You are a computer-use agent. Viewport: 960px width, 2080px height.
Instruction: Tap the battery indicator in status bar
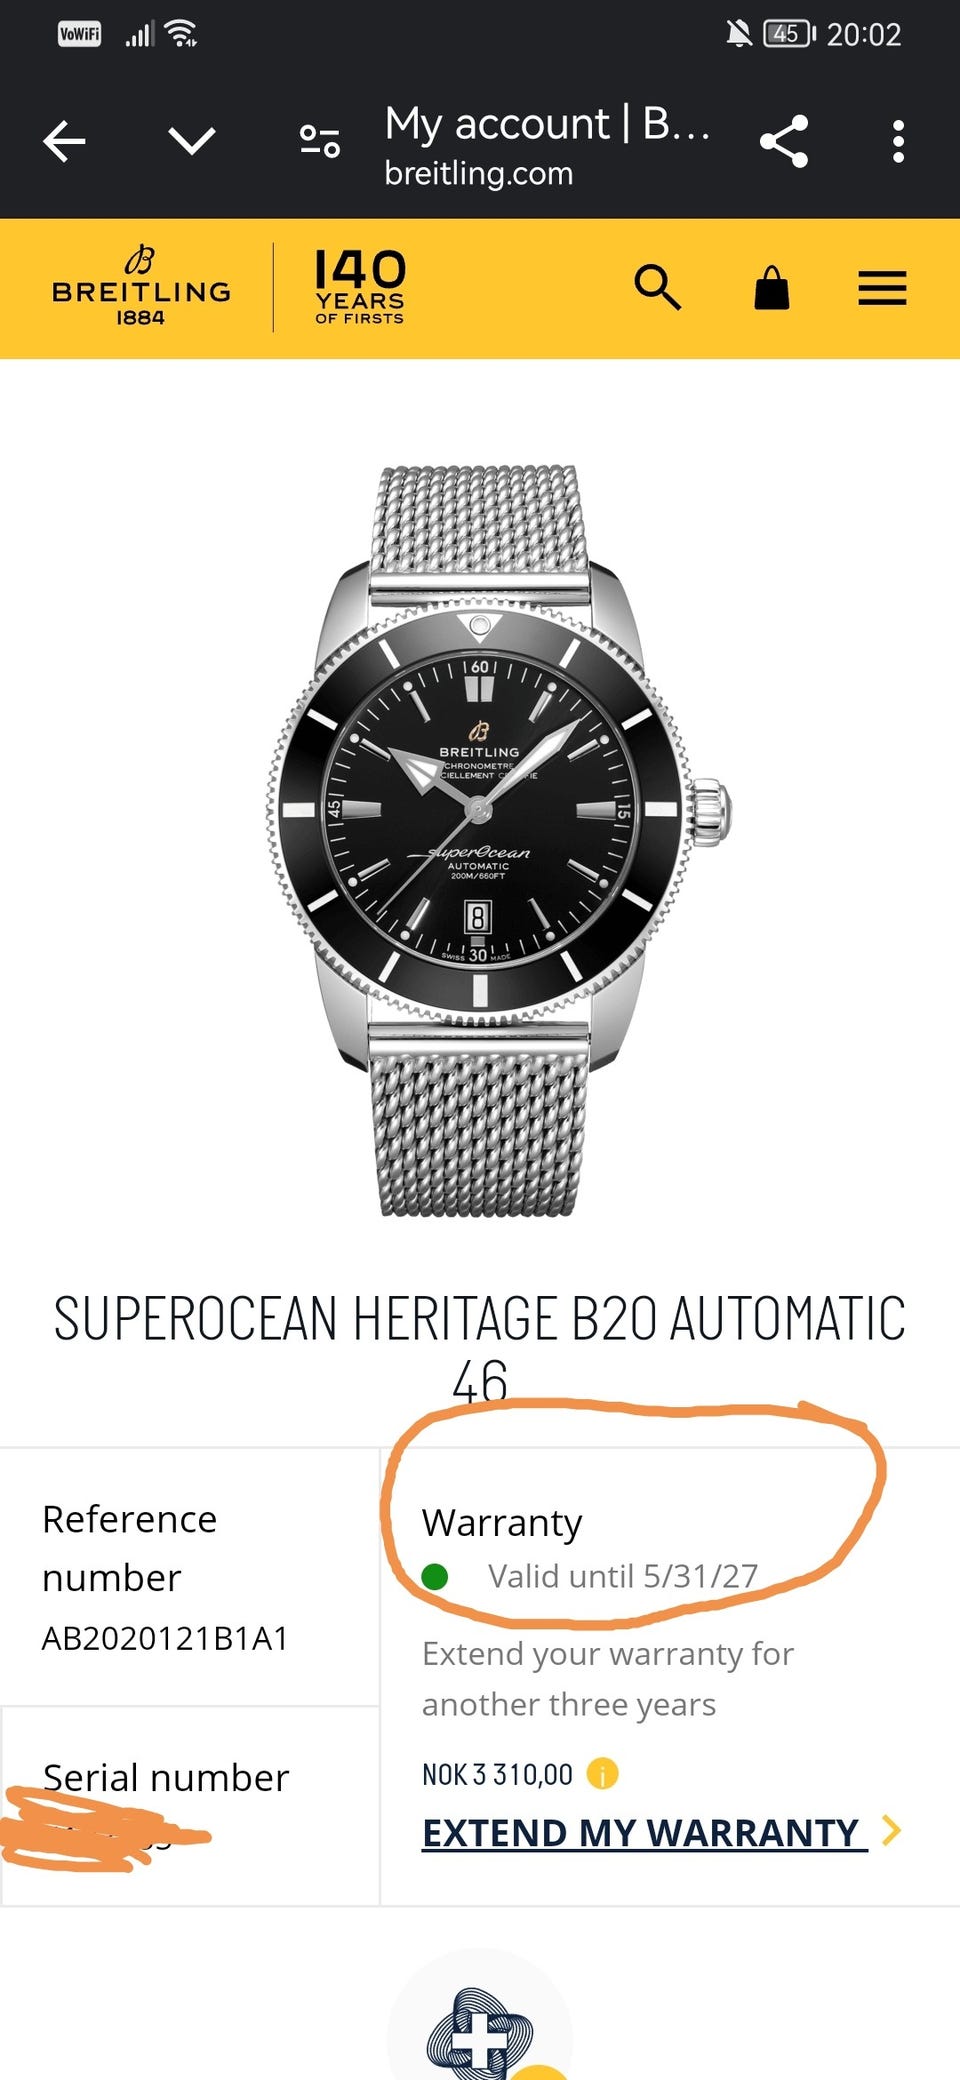pos(789,35)
